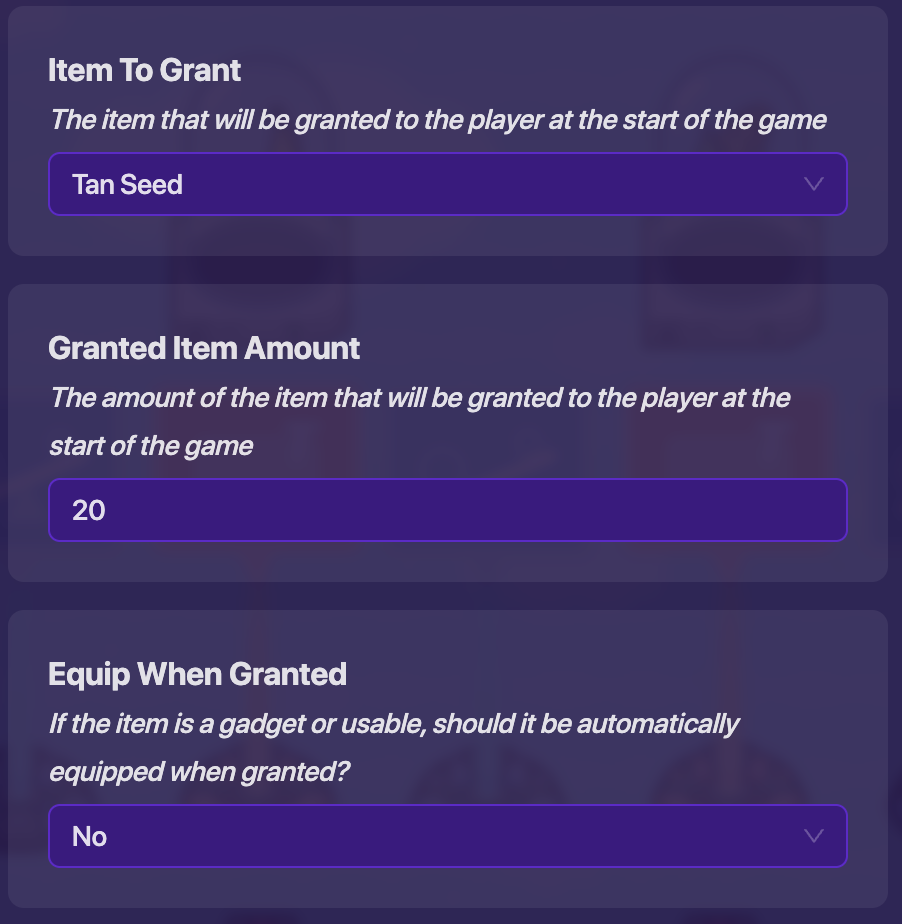Open the Equip When Granted dropdown

(447, 836)
